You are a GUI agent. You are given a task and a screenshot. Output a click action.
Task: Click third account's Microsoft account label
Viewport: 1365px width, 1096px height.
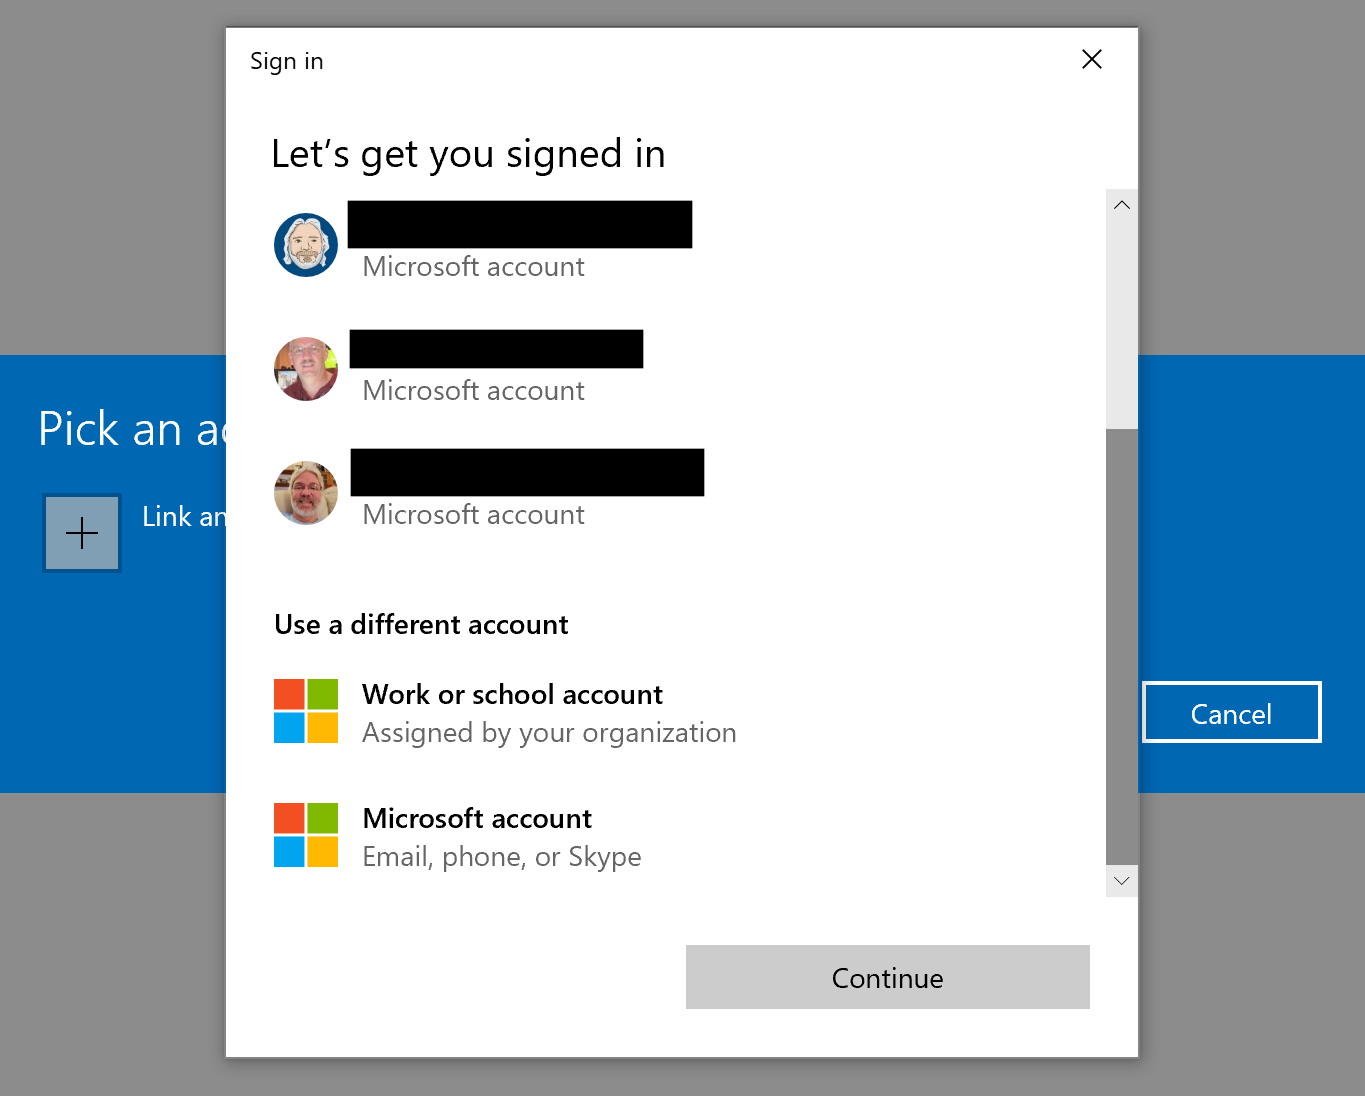tap(473, 515)
